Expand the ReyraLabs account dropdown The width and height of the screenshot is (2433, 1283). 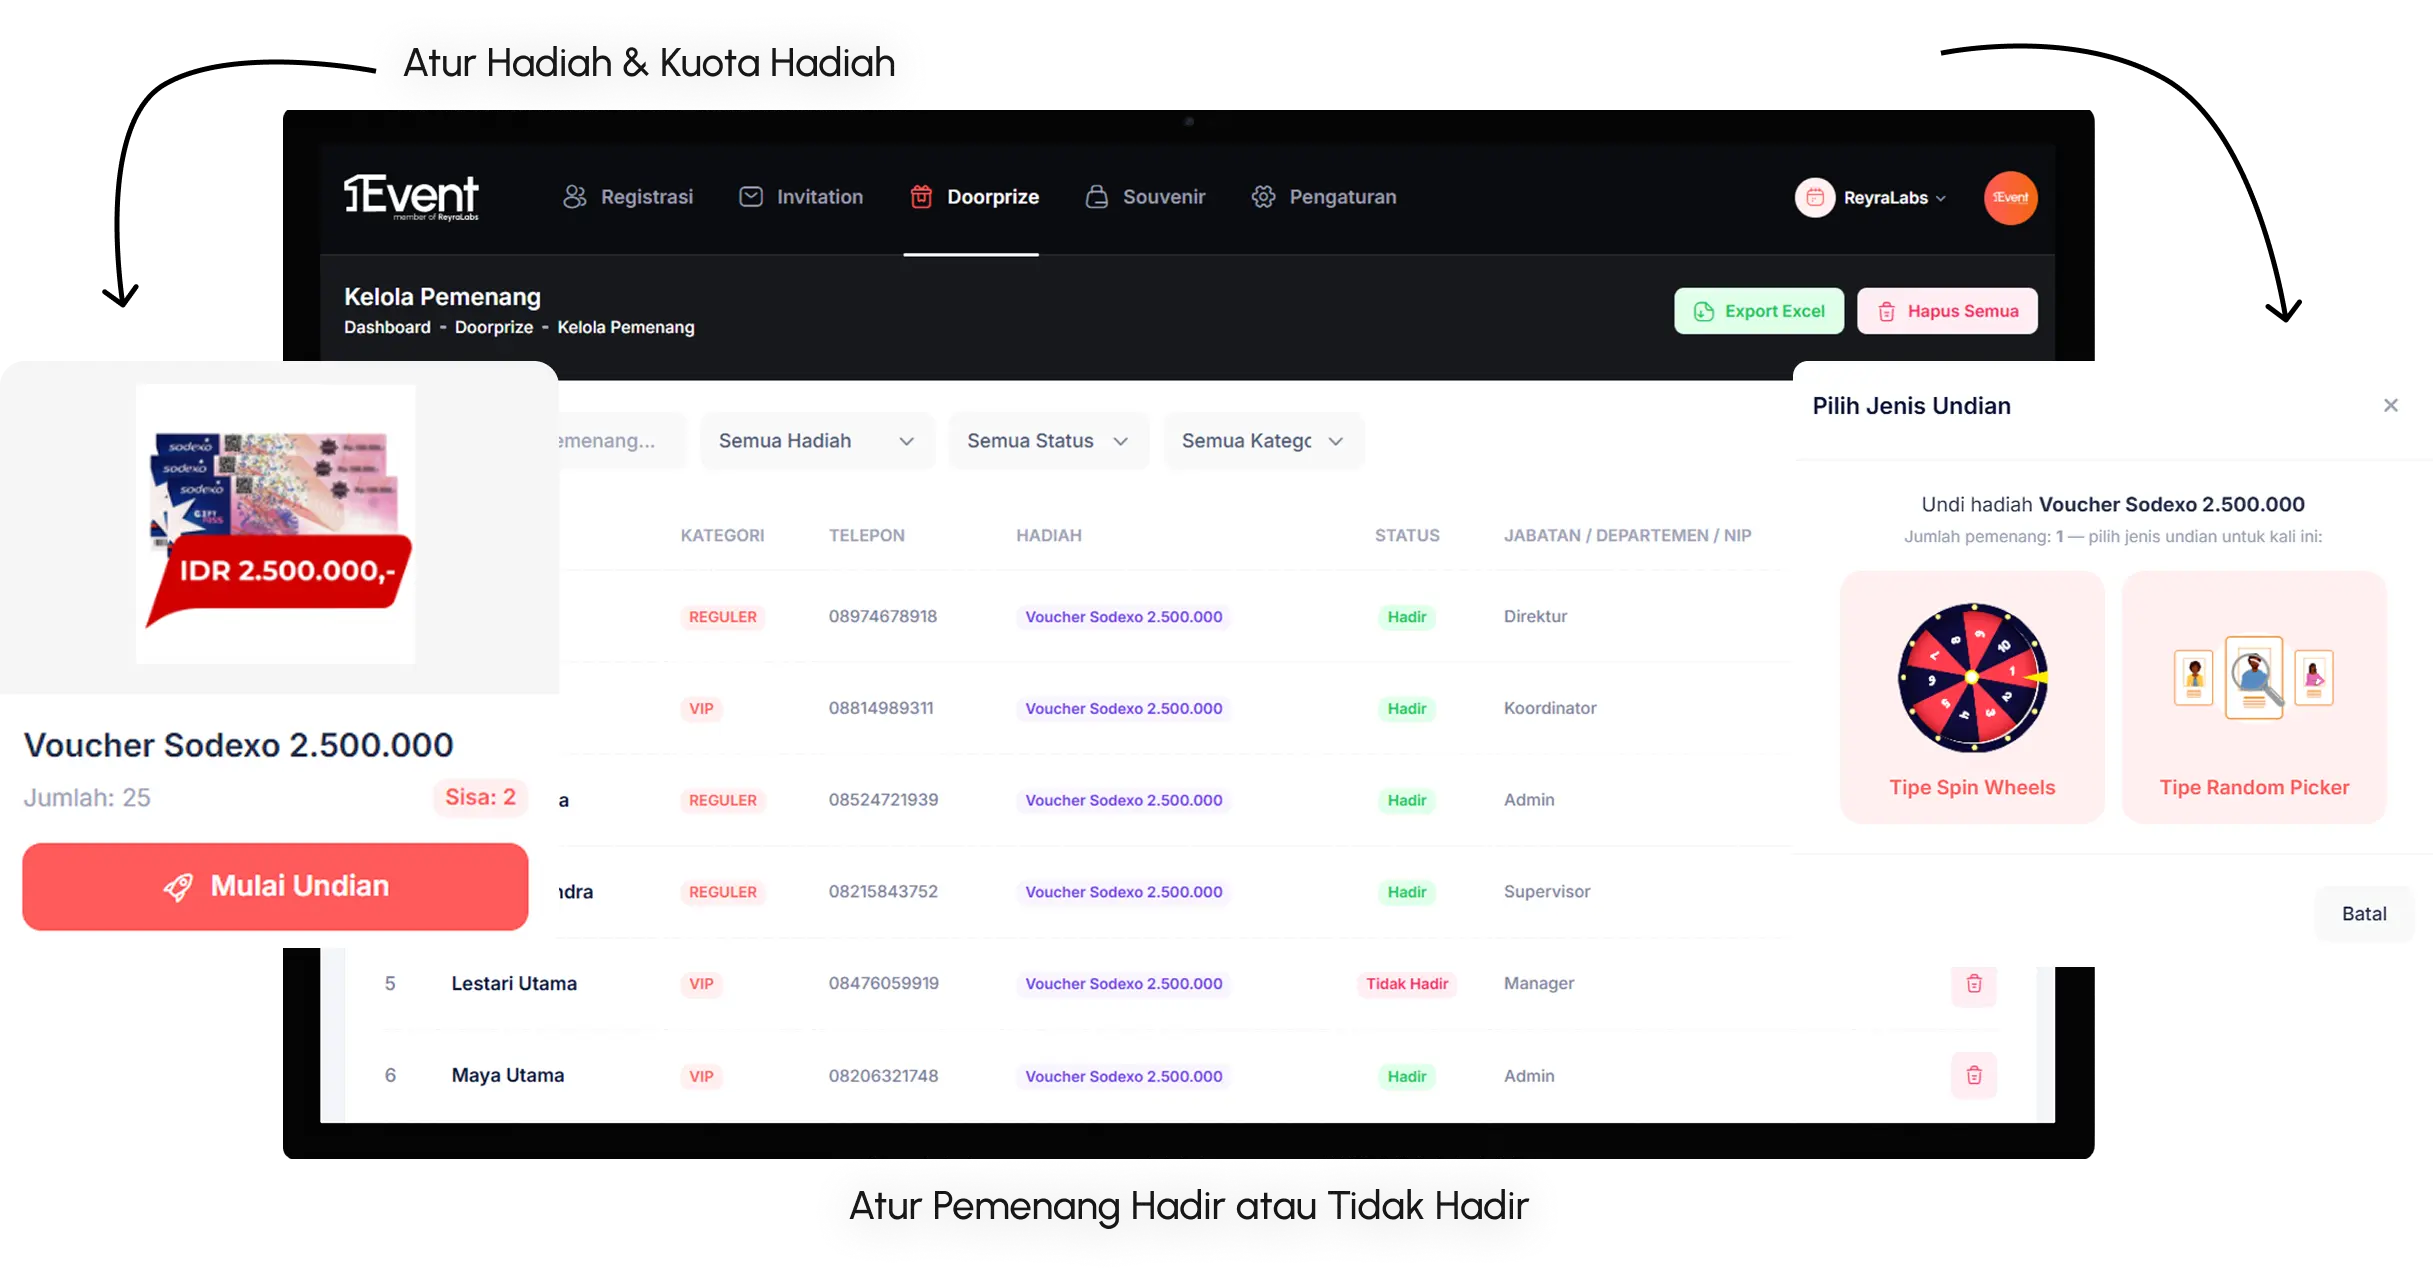1894,198
